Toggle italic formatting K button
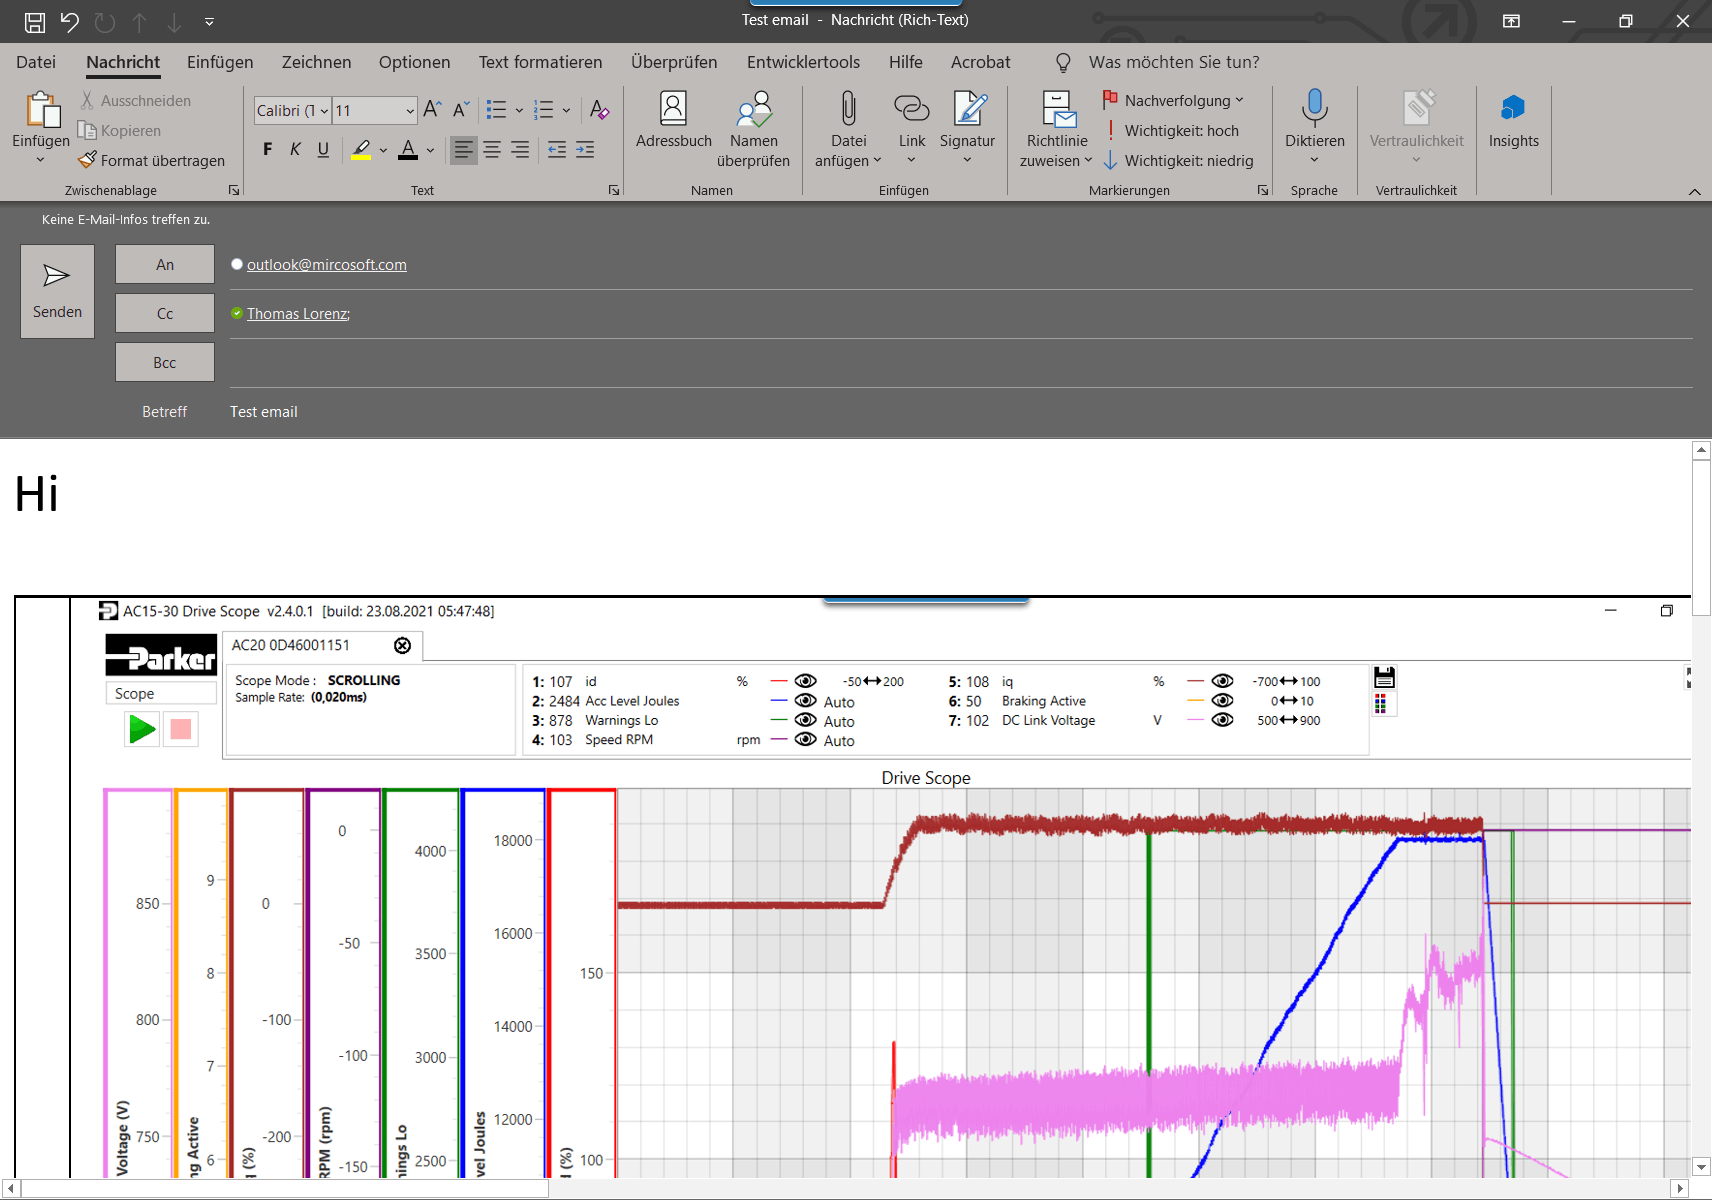The width and height of the screenshot is (1712, 1200). click(295, 150)
